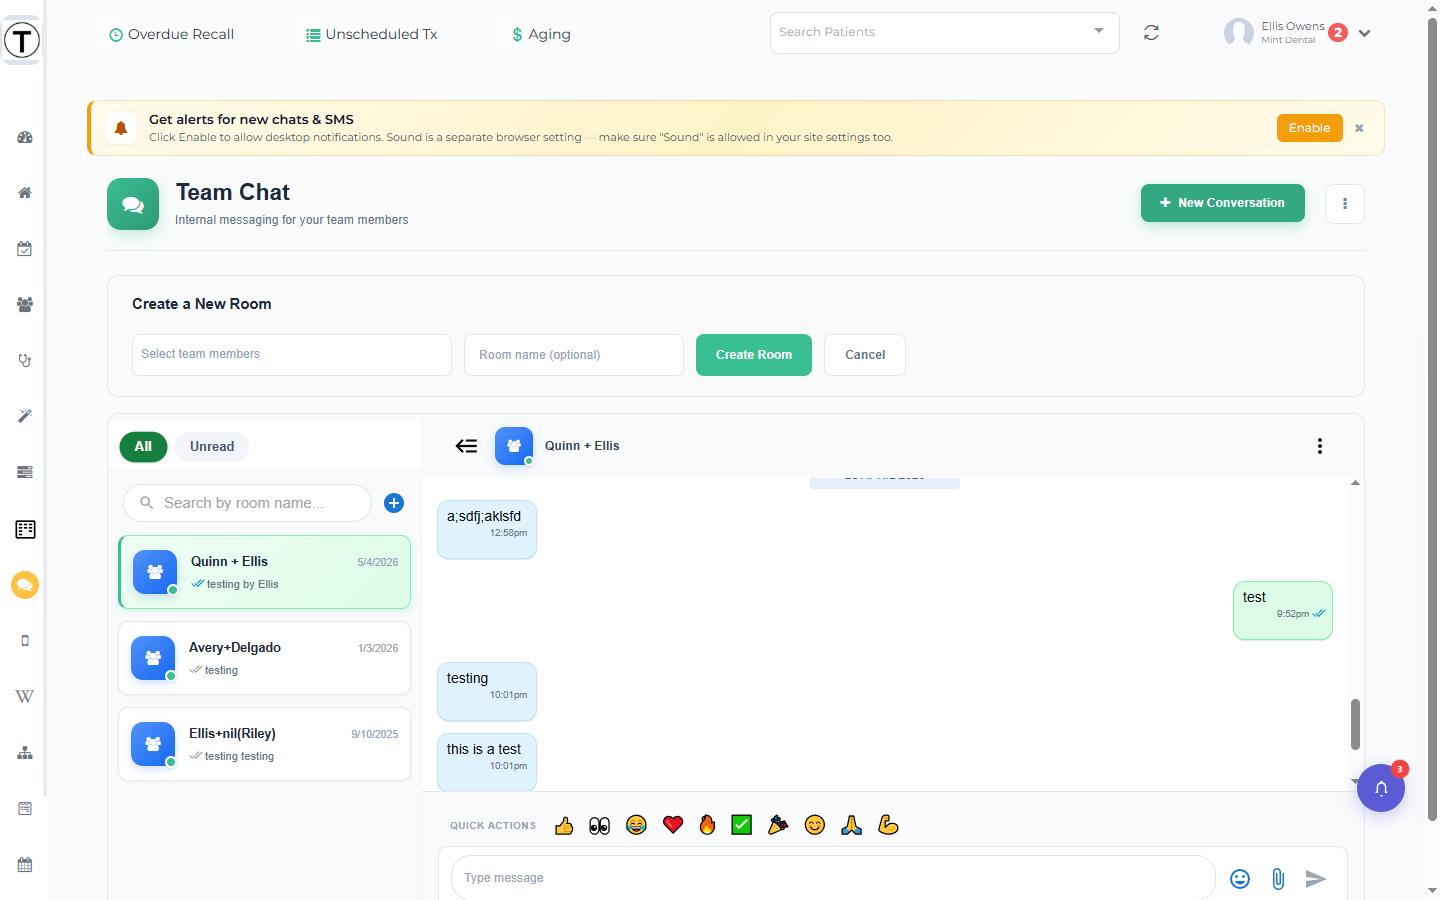Open the magic wand icon in sidebar
This screenshot has height=900, width=1440.
point(25,416)
